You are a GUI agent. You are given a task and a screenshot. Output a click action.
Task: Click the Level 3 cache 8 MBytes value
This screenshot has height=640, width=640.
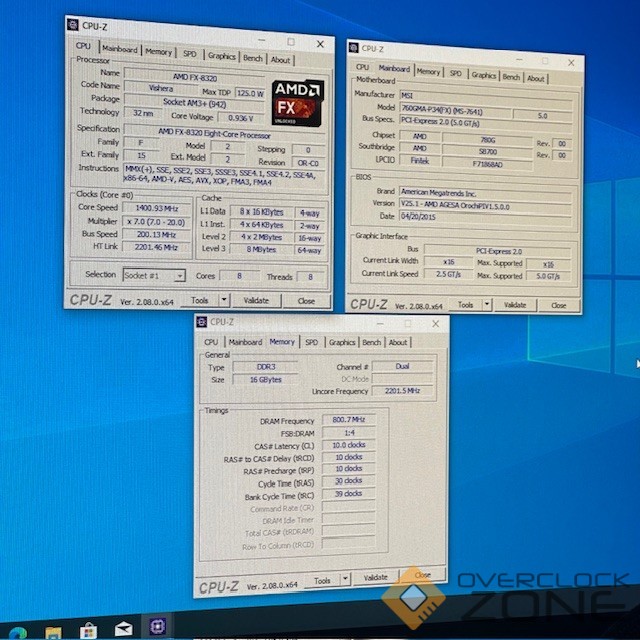tap(261, 249)
